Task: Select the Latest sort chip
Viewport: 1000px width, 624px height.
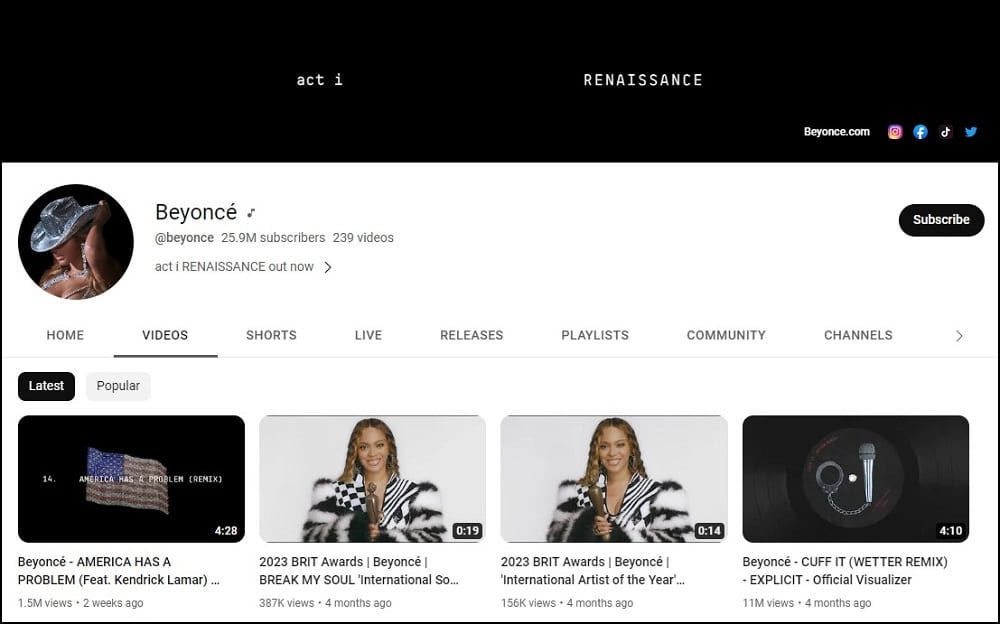Action: pyautogui.click(x=46, y=386)
